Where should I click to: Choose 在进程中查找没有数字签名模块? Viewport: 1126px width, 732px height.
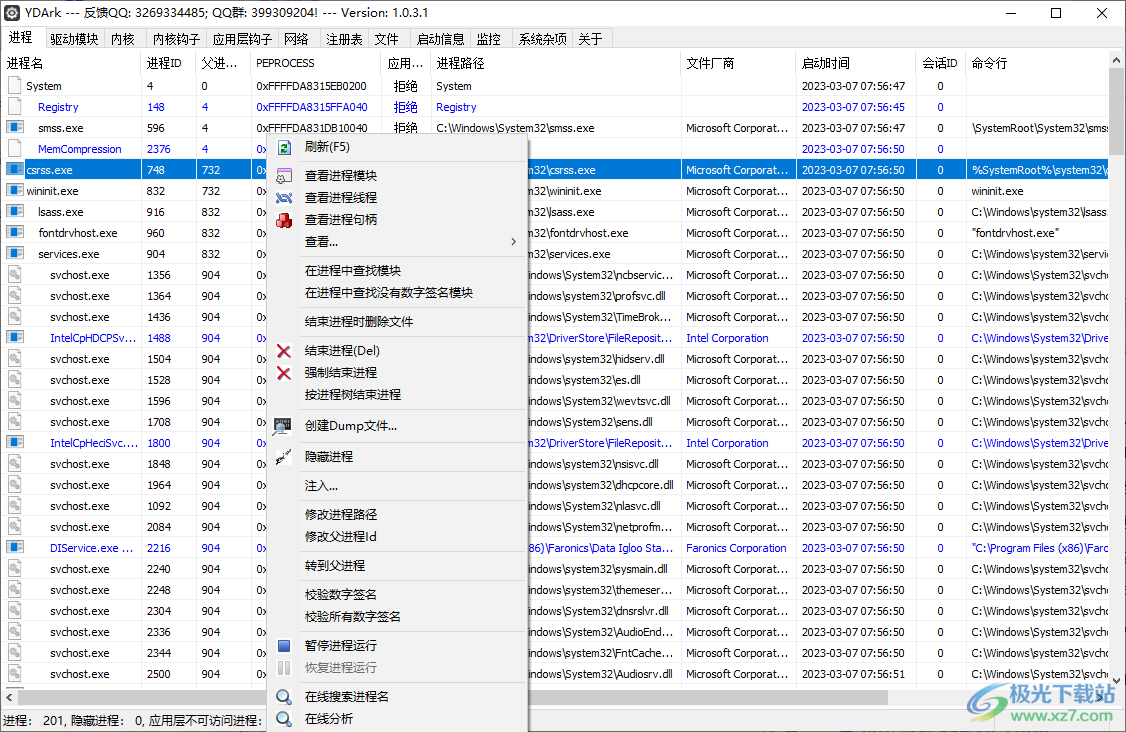[388, 292]
